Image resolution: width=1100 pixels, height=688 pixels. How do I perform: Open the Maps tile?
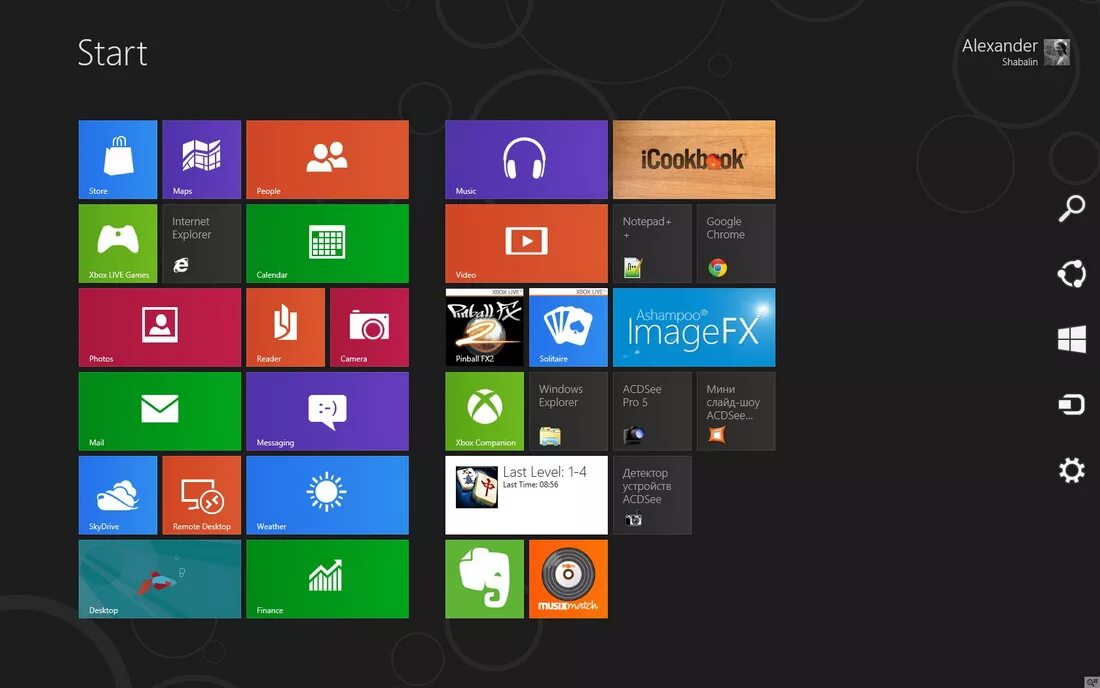coord(201,159)
